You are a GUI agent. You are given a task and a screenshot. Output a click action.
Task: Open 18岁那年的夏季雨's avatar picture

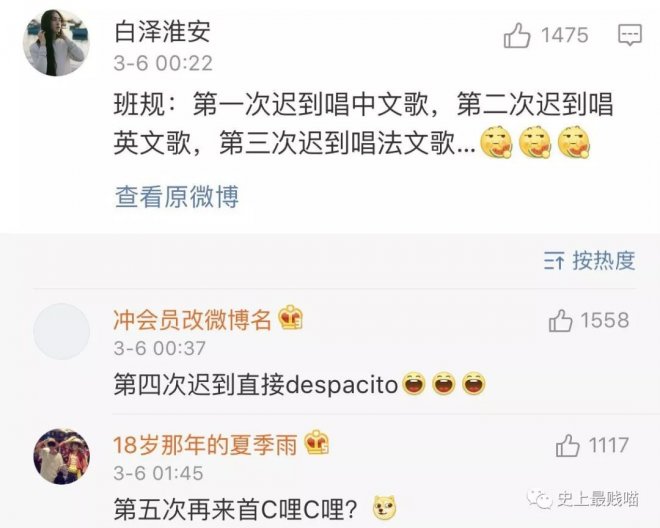(61, 456)
